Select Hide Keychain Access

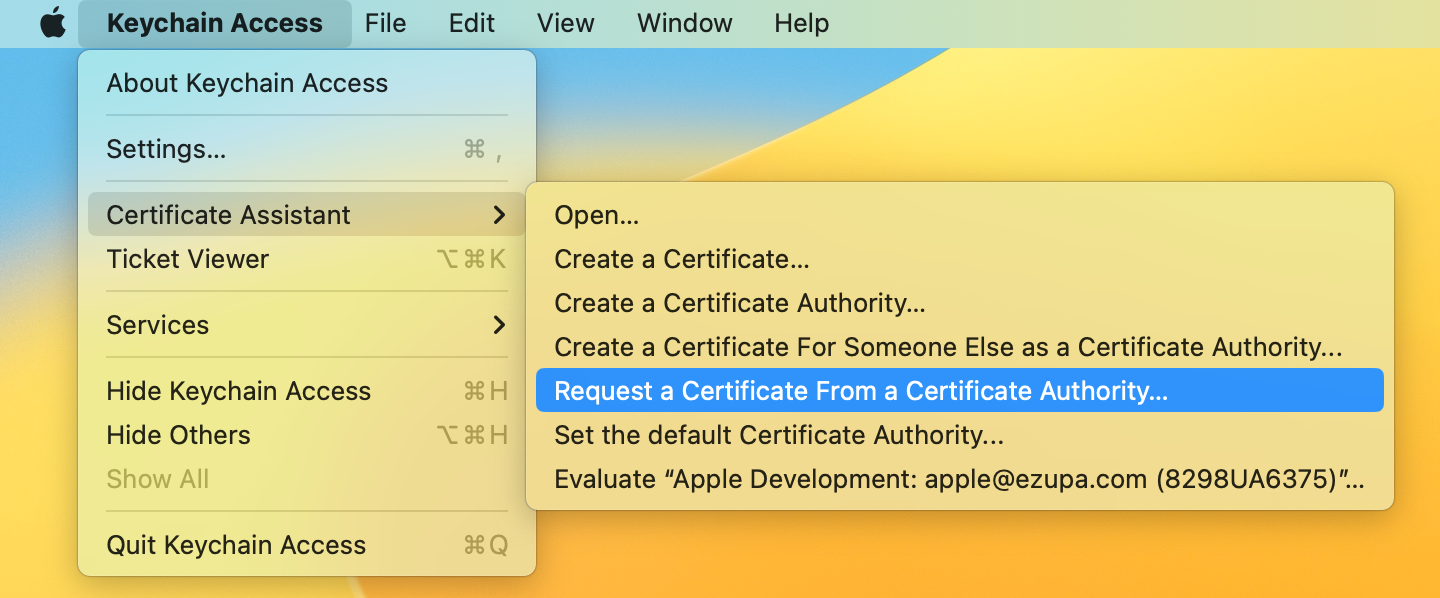tap(307, 391)
